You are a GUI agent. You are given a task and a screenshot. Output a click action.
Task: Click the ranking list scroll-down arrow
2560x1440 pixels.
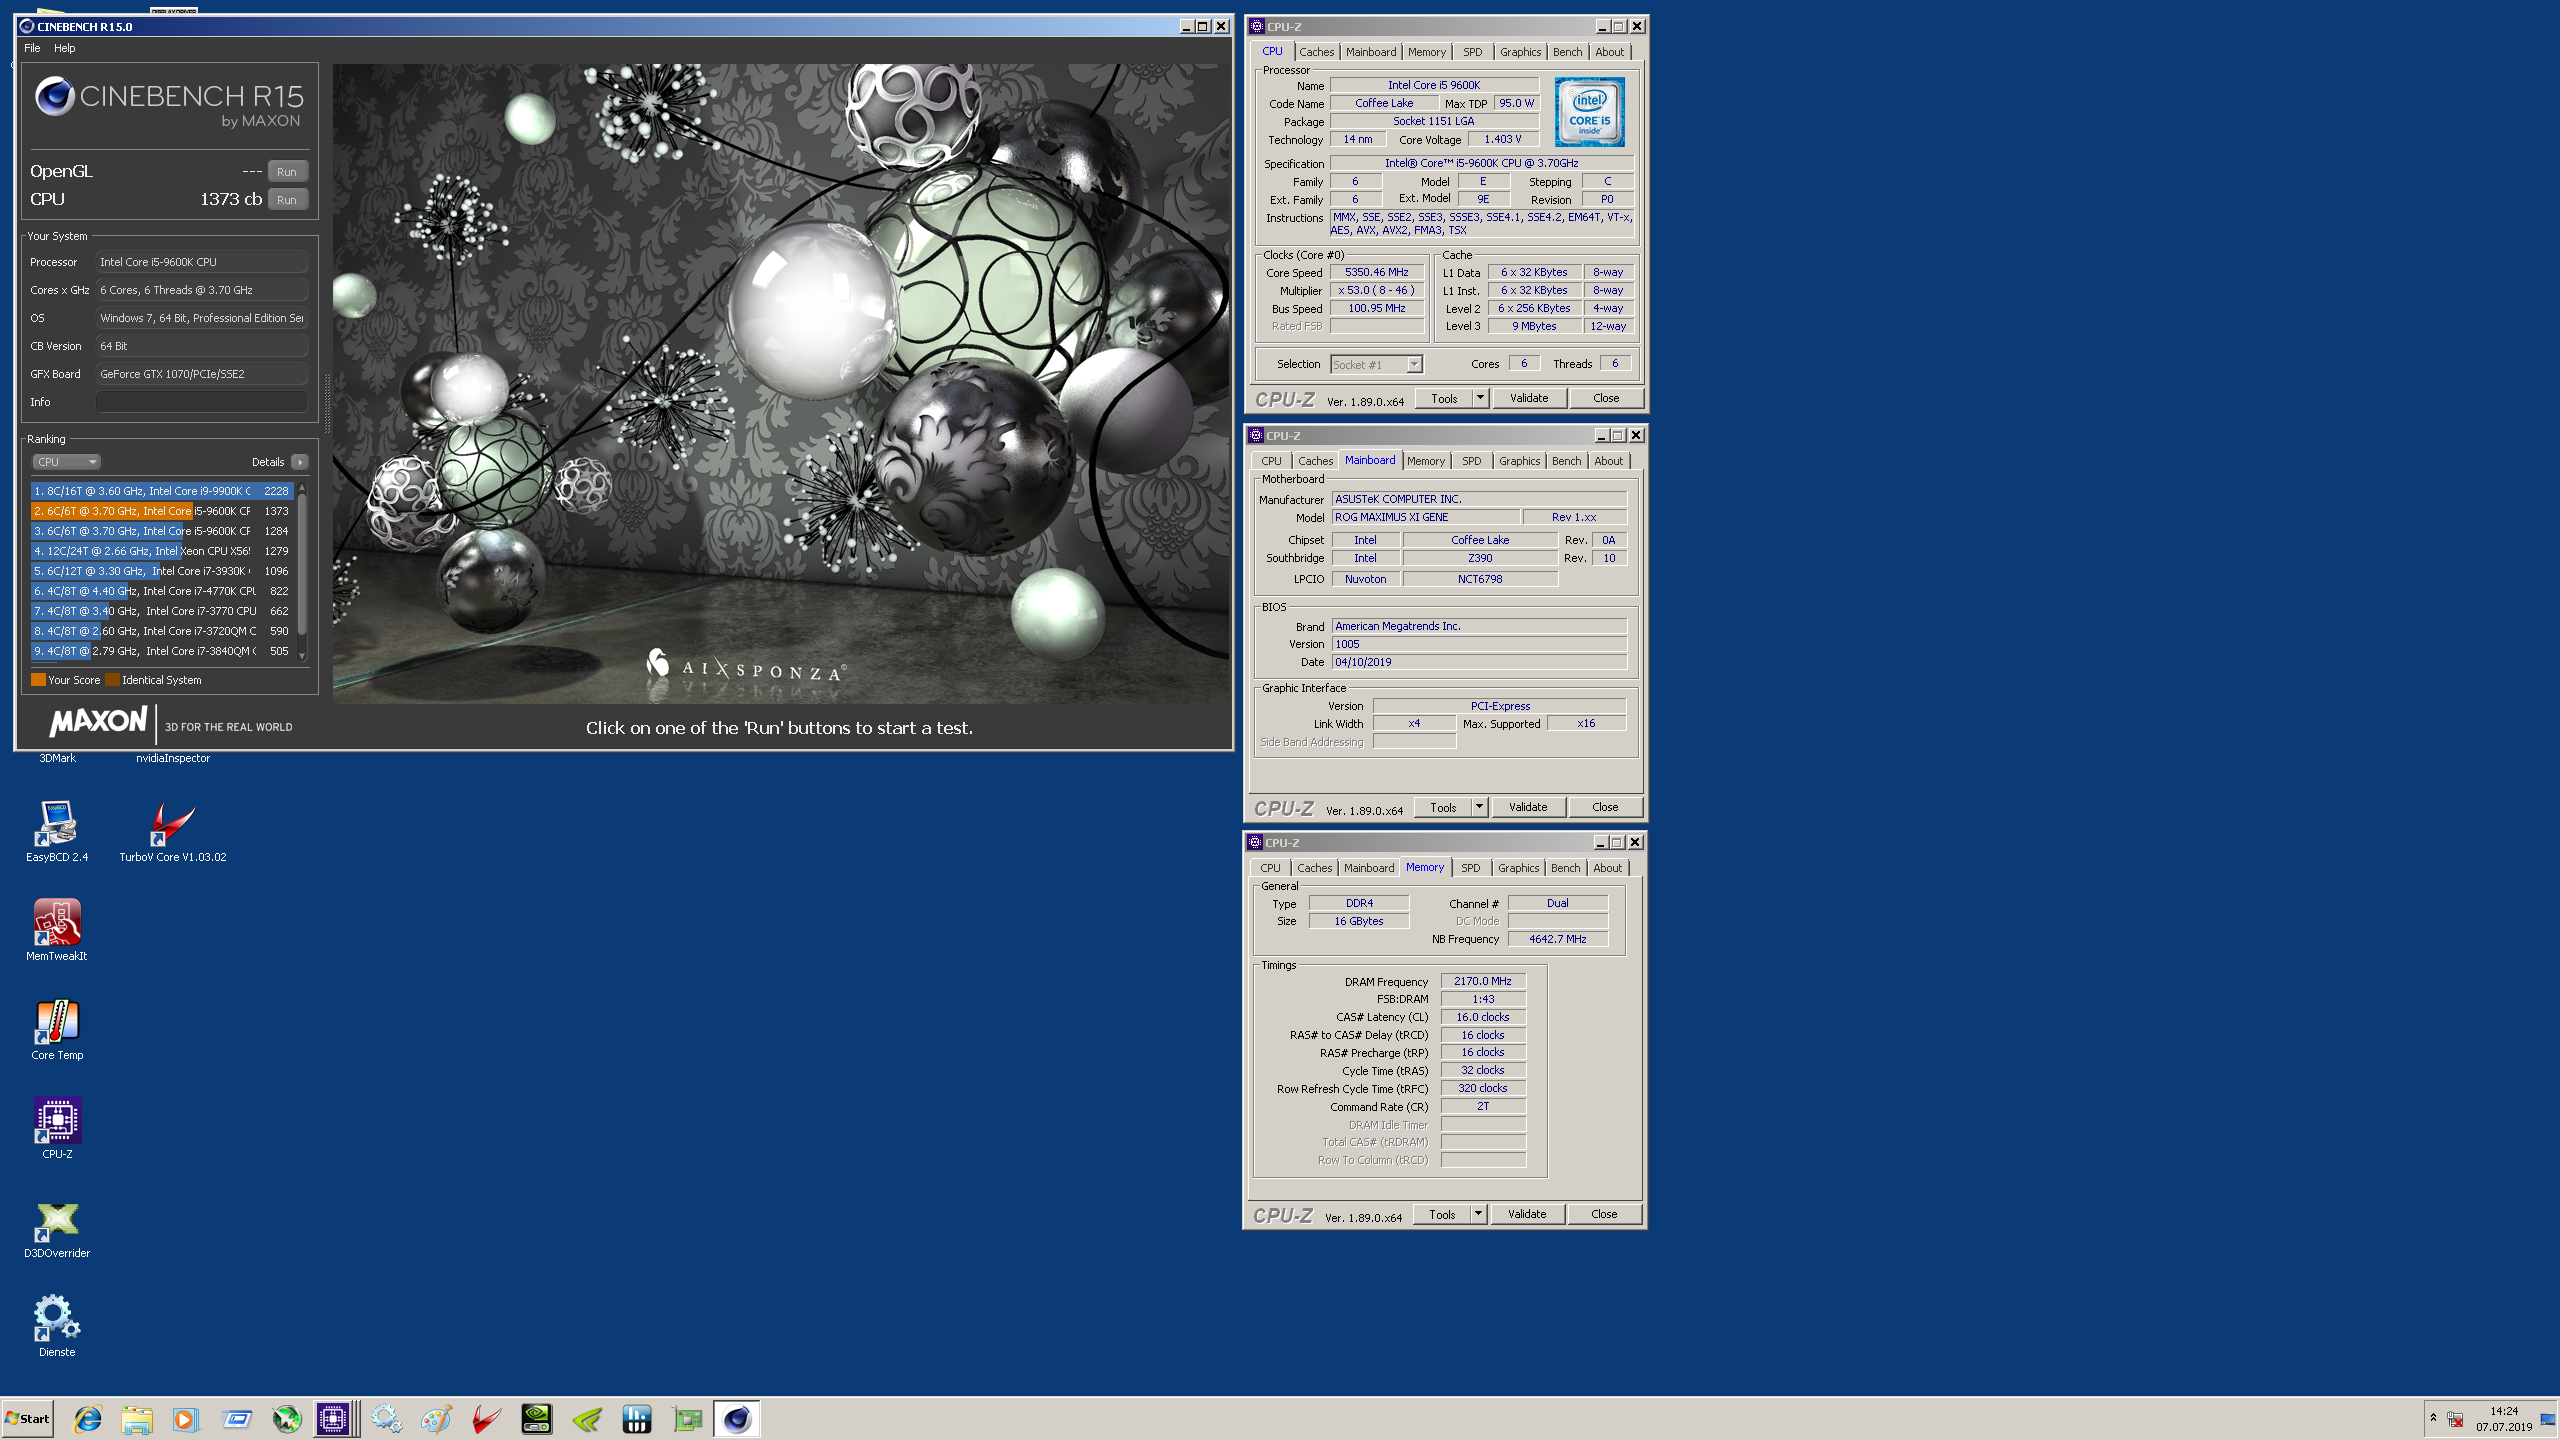pos(302,656)
